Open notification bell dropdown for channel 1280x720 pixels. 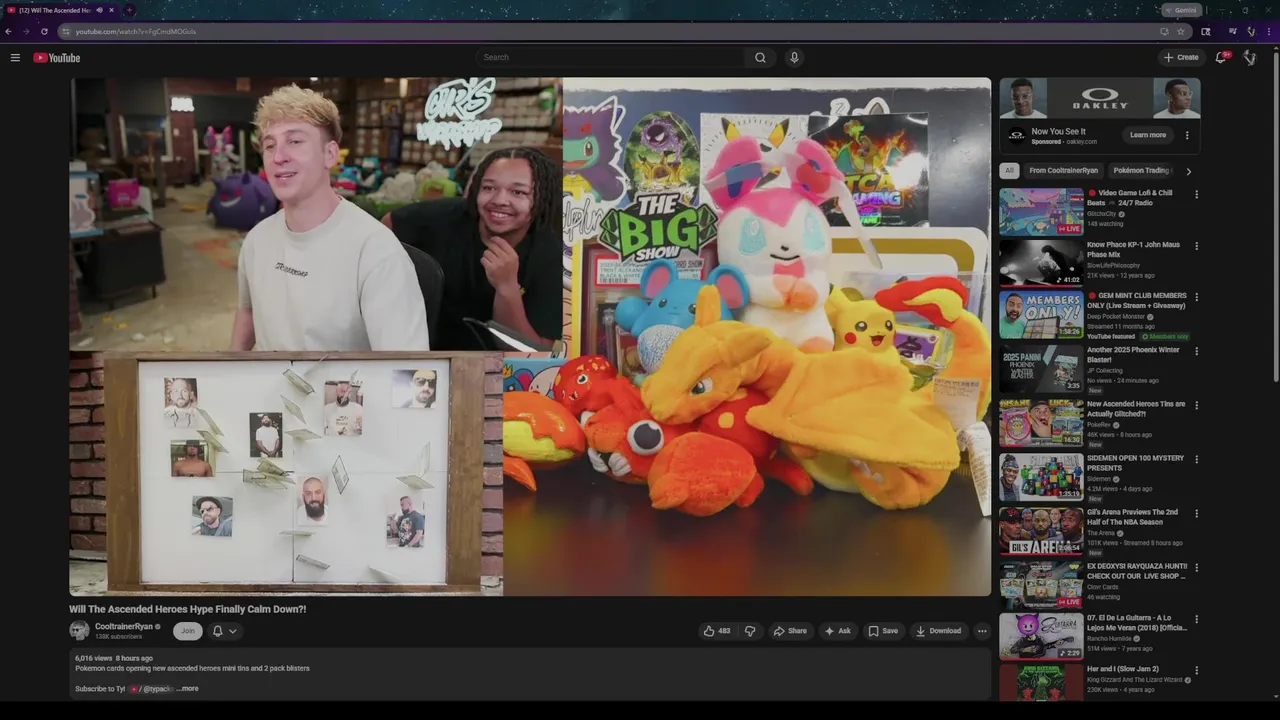[x=224, y=631]
